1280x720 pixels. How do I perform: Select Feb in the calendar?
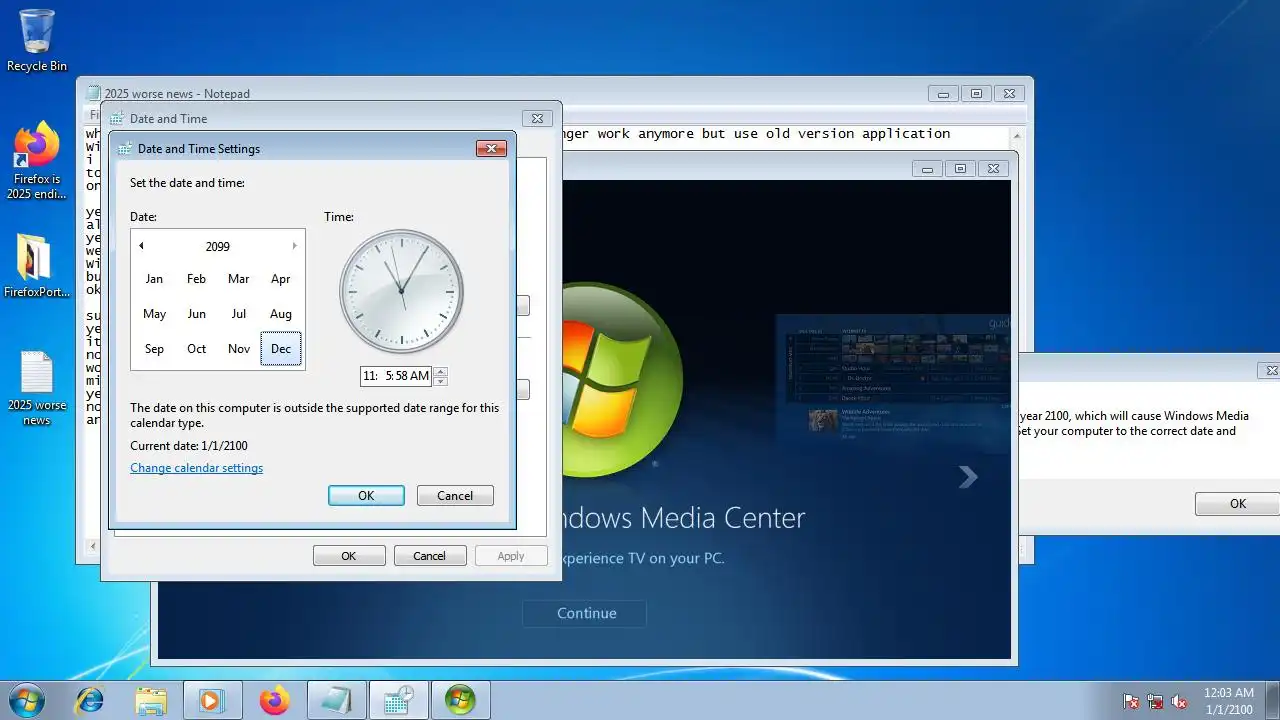pyautogui.click(x=196, y=279)
